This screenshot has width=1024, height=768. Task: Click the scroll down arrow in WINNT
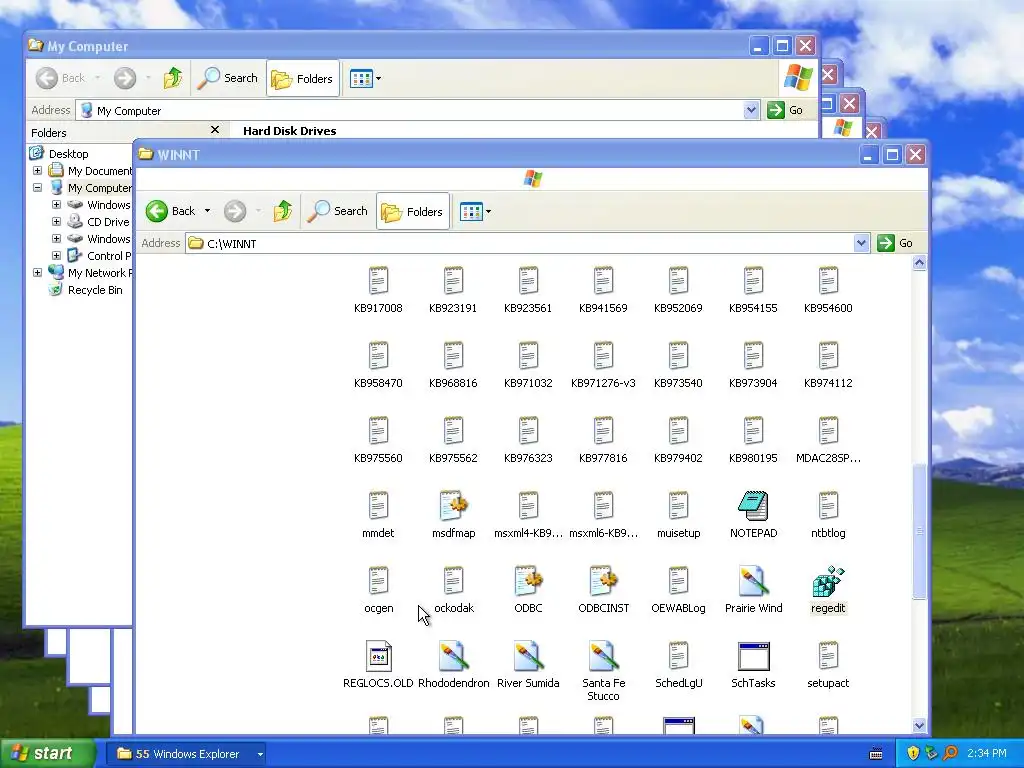pyautogui.click(x=920, y=725)
